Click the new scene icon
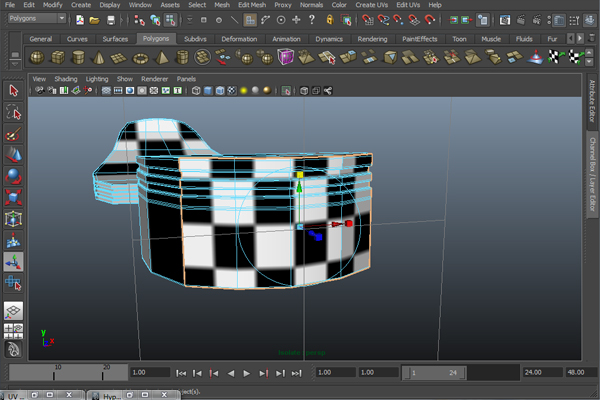 point(80,20)
